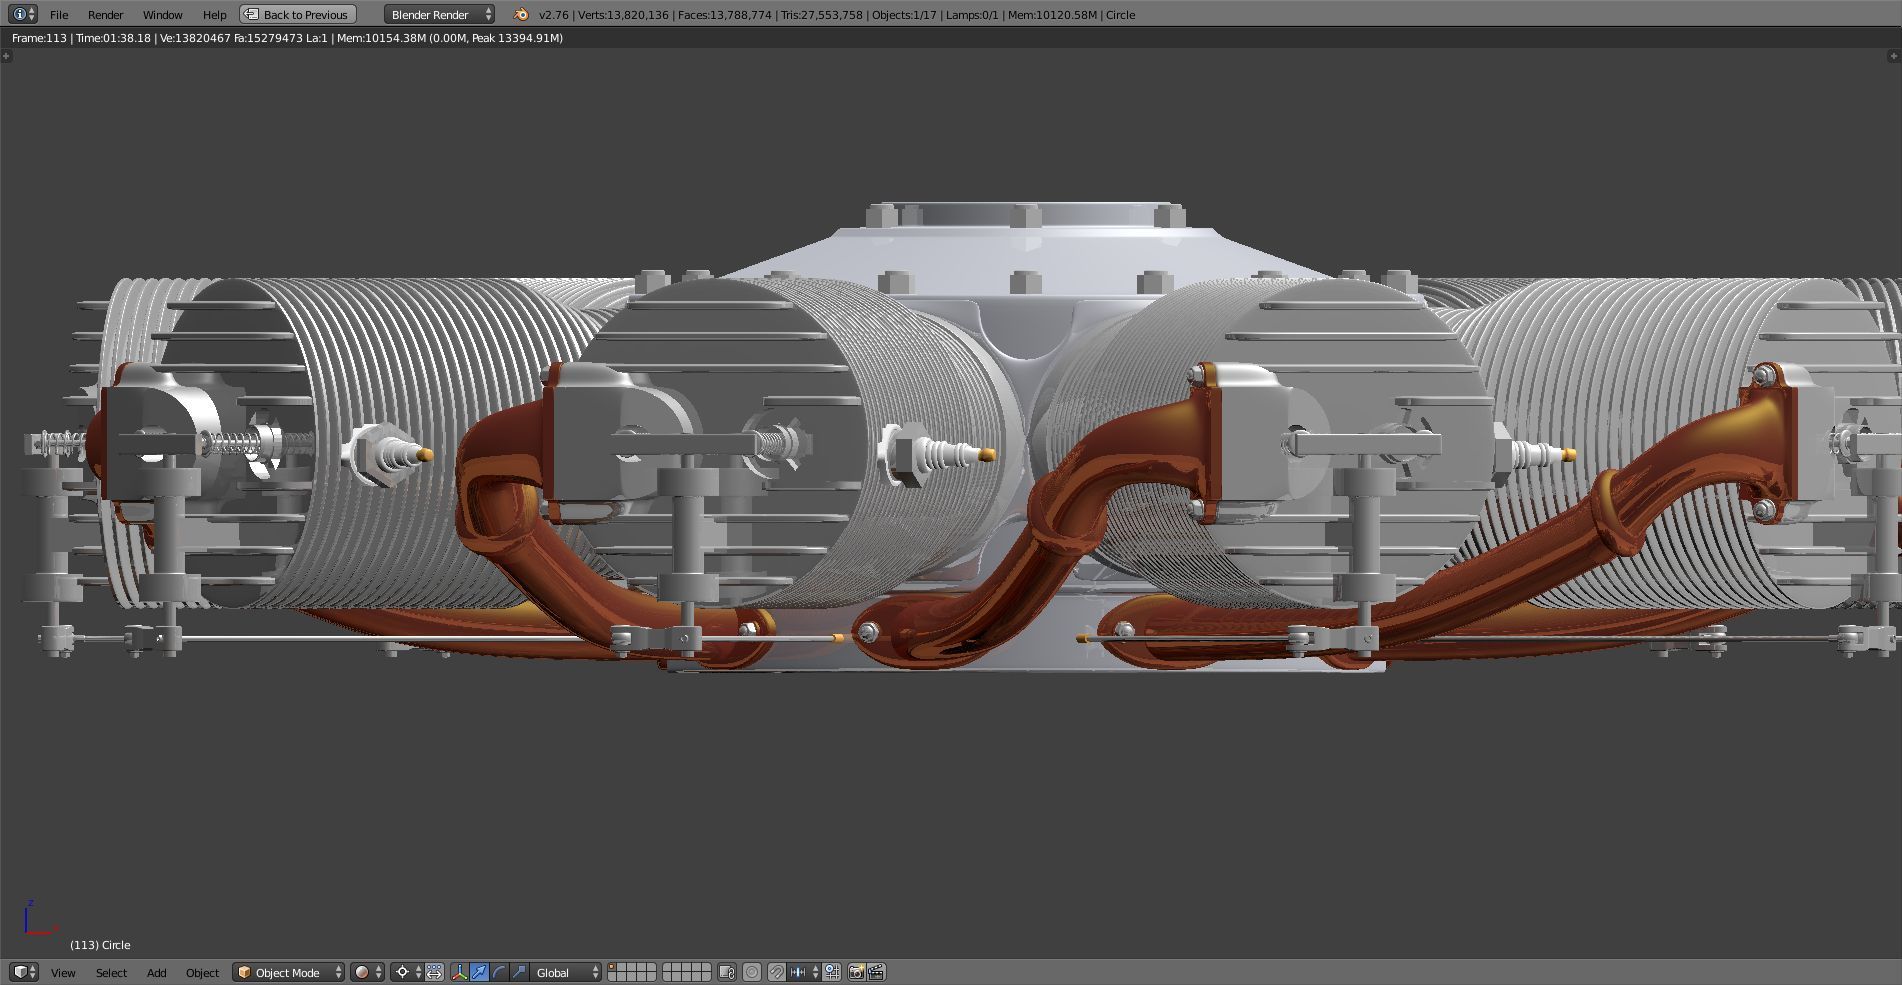
Task: Select the scale manipulator icon
Action: [519, 972]
